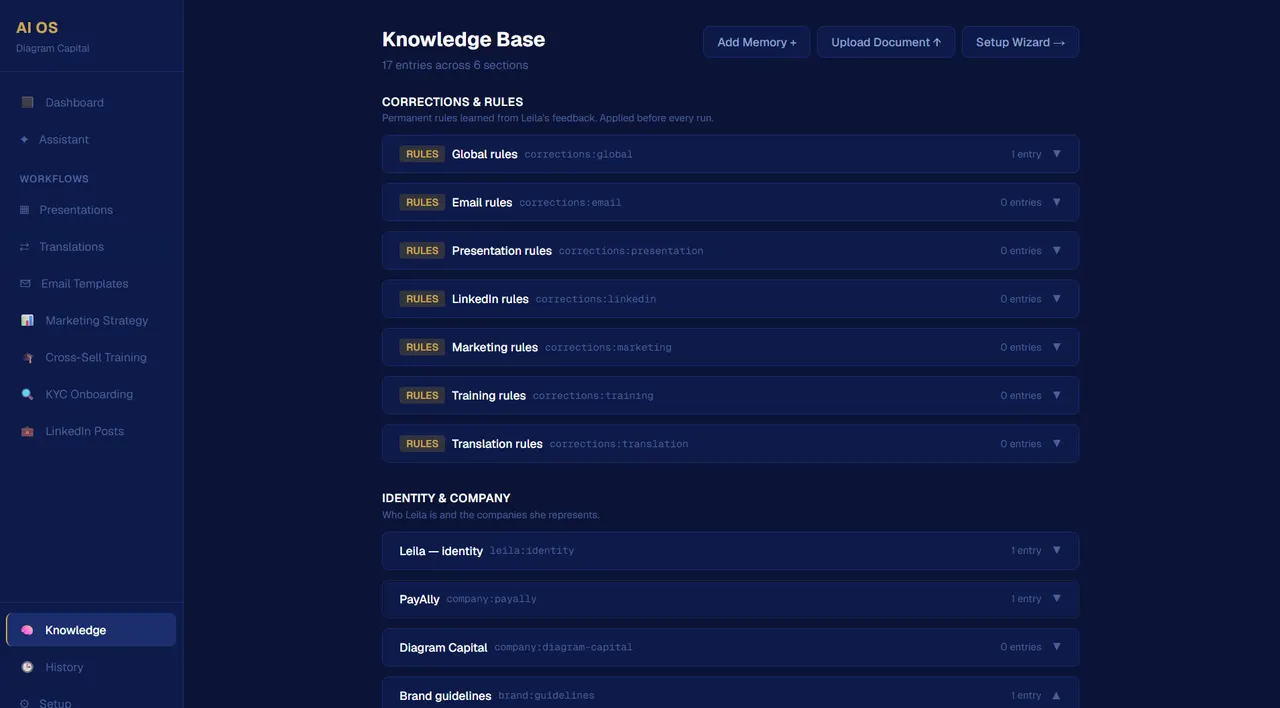The image size is (1280, 708).
Task: Click the corrections:training key text
Action: (593, 396)
